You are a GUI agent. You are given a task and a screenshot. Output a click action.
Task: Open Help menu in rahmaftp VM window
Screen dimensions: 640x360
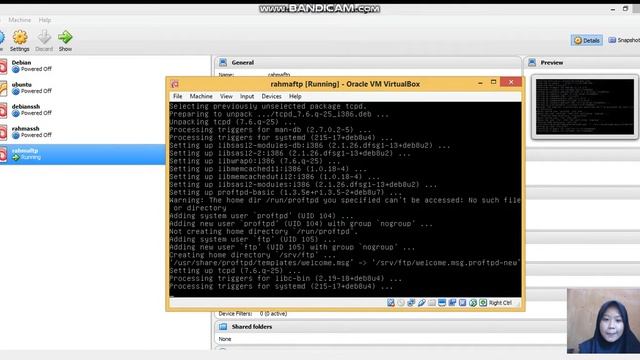295,96
